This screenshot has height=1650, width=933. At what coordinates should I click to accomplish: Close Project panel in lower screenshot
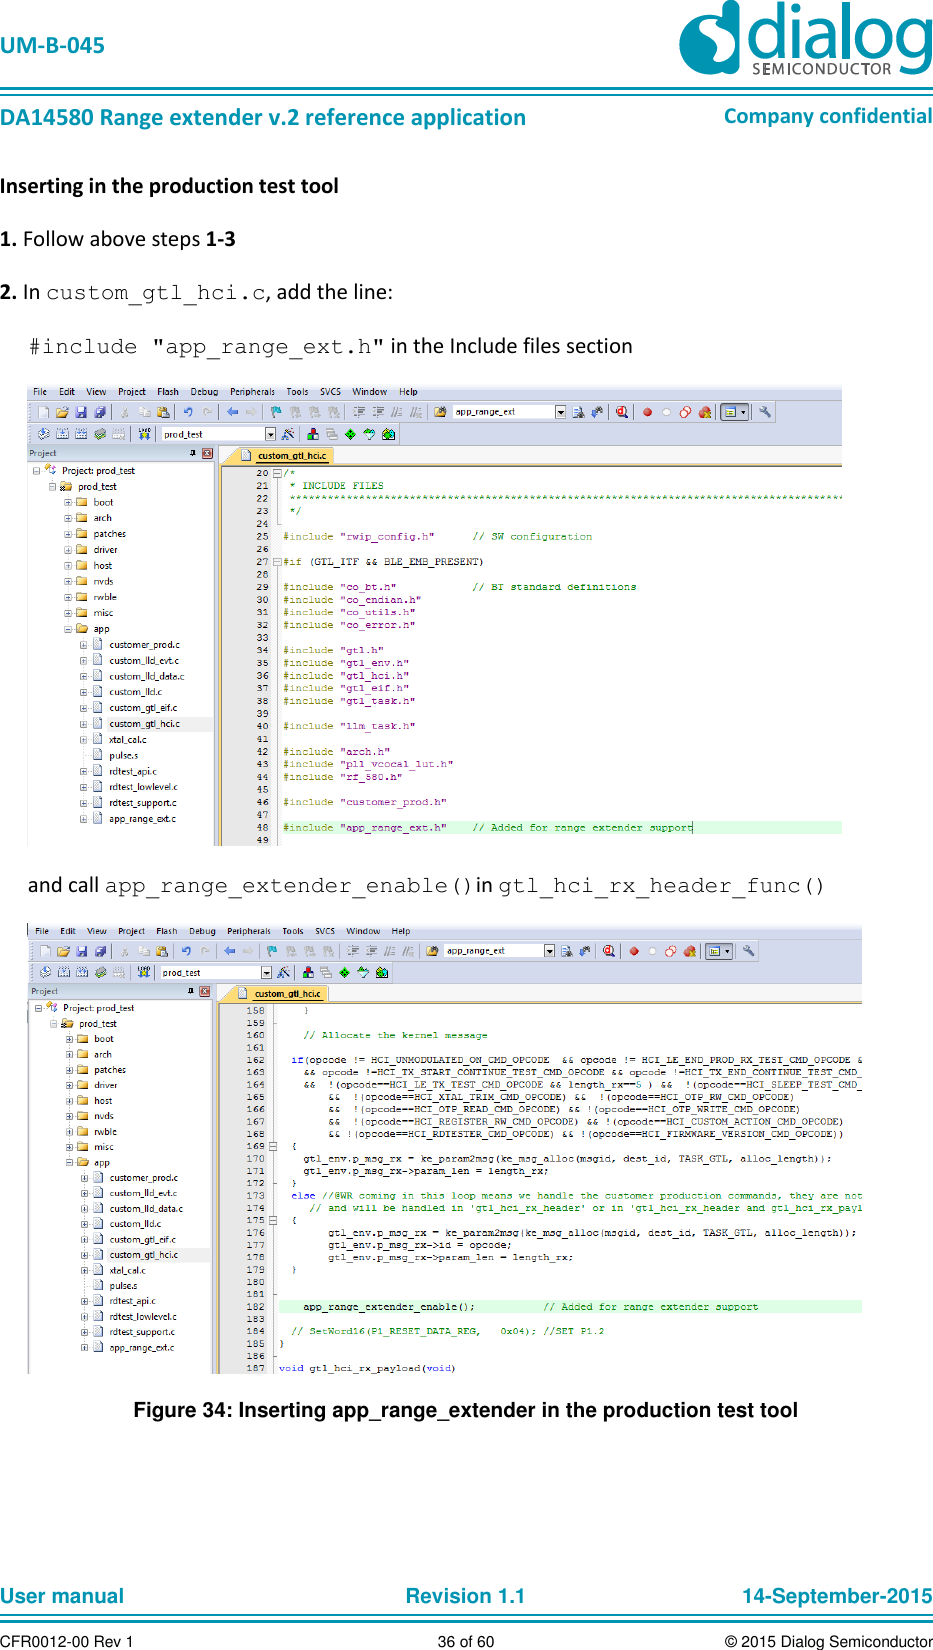(204, 992)
